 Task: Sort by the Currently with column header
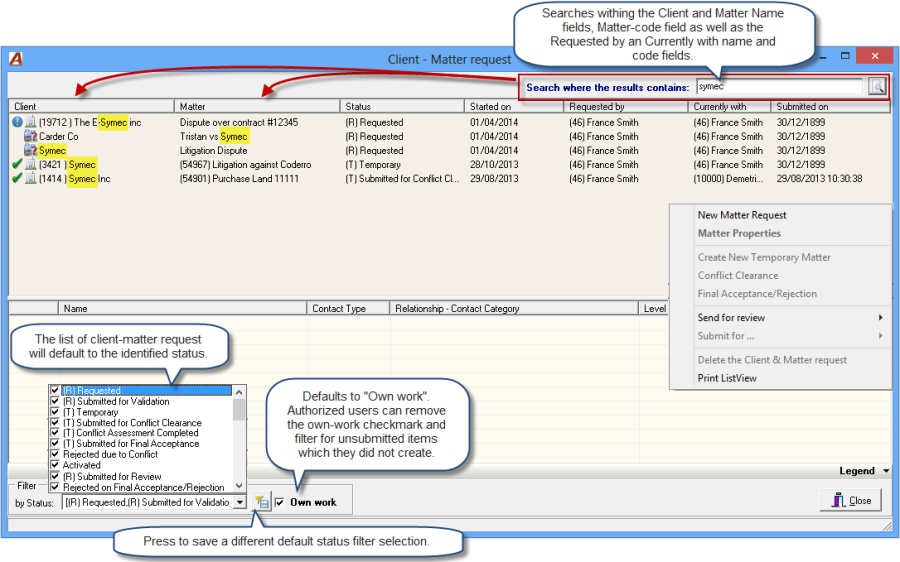pos(730,106)
